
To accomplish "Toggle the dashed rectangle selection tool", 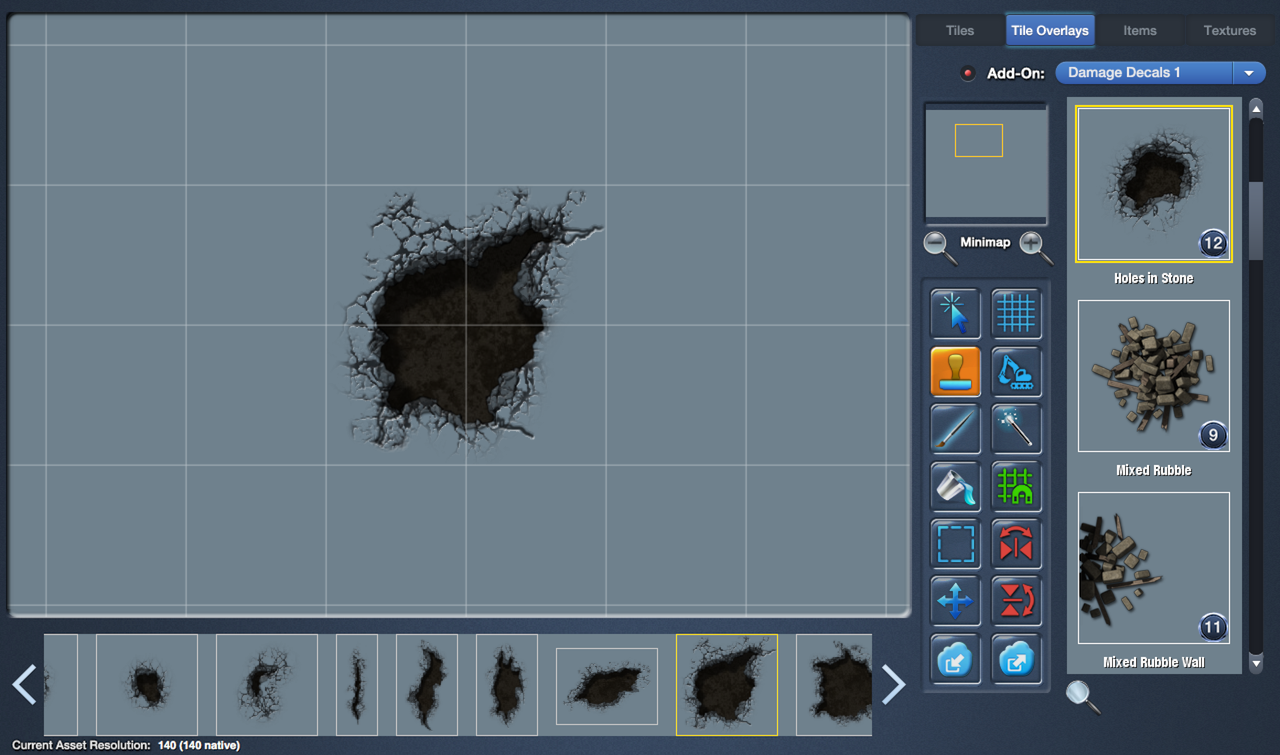I will coord(955,544).
